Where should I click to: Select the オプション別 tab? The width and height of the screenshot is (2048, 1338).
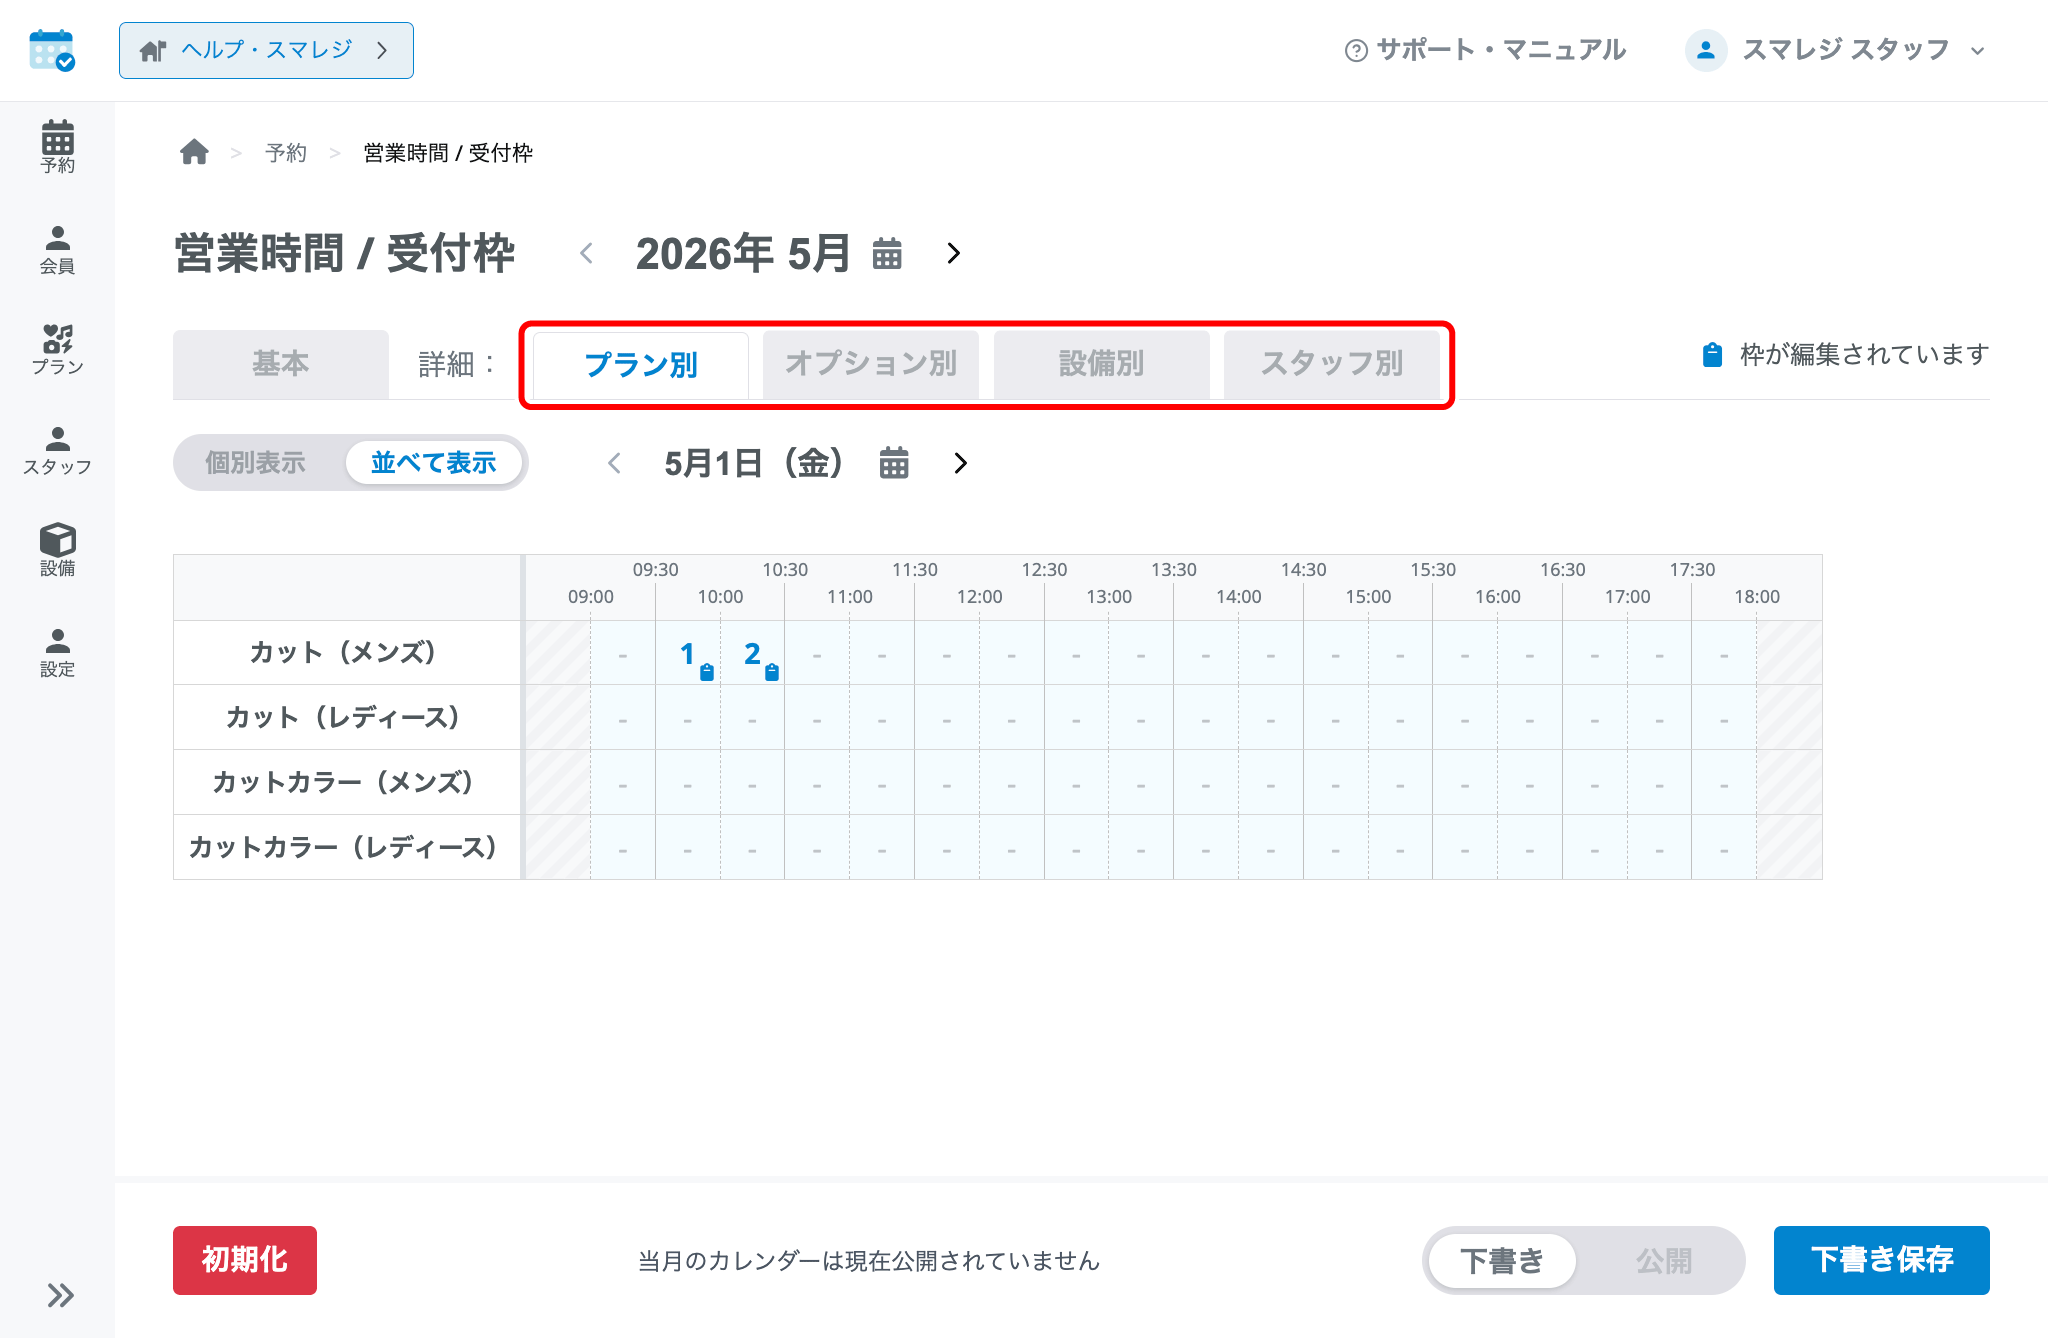coord(871,364)
